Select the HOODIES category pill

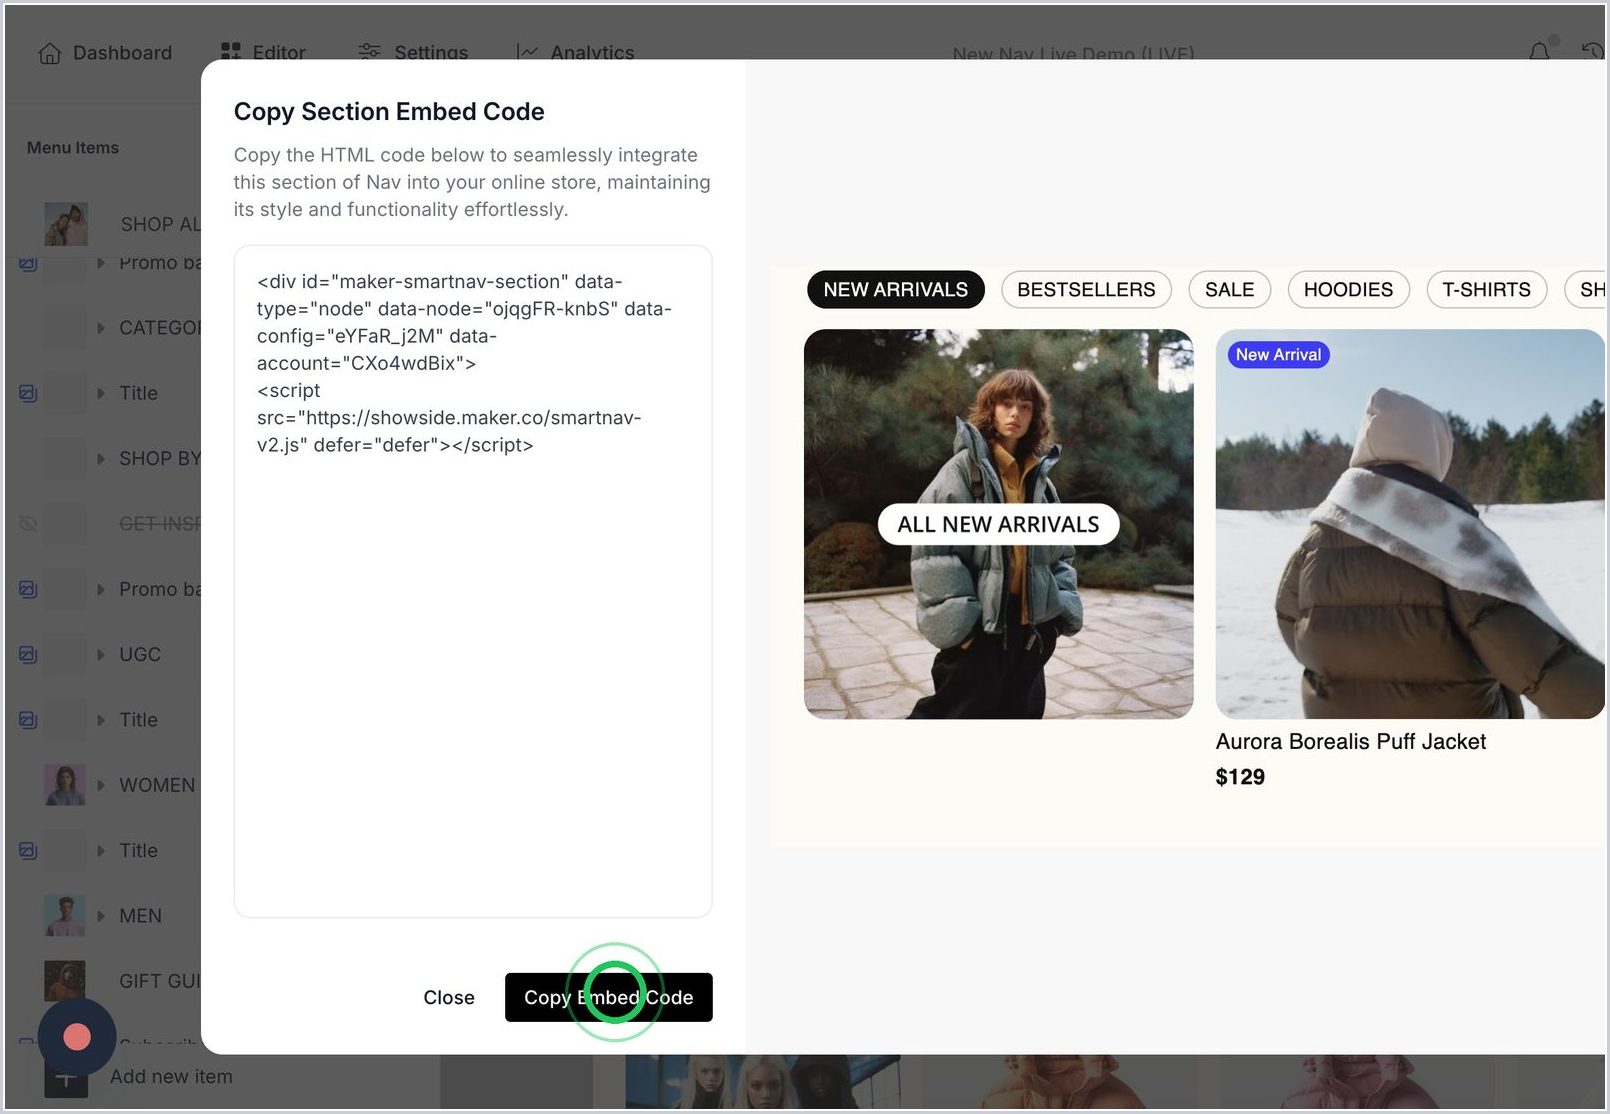click(1348, 290)
